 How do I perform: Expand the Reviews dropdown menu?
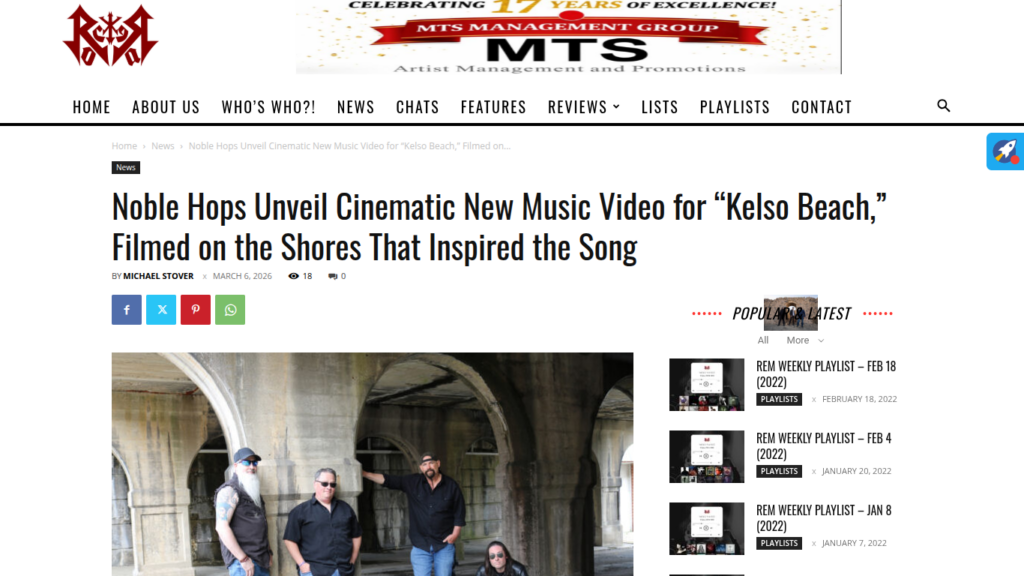click(584, 106)
